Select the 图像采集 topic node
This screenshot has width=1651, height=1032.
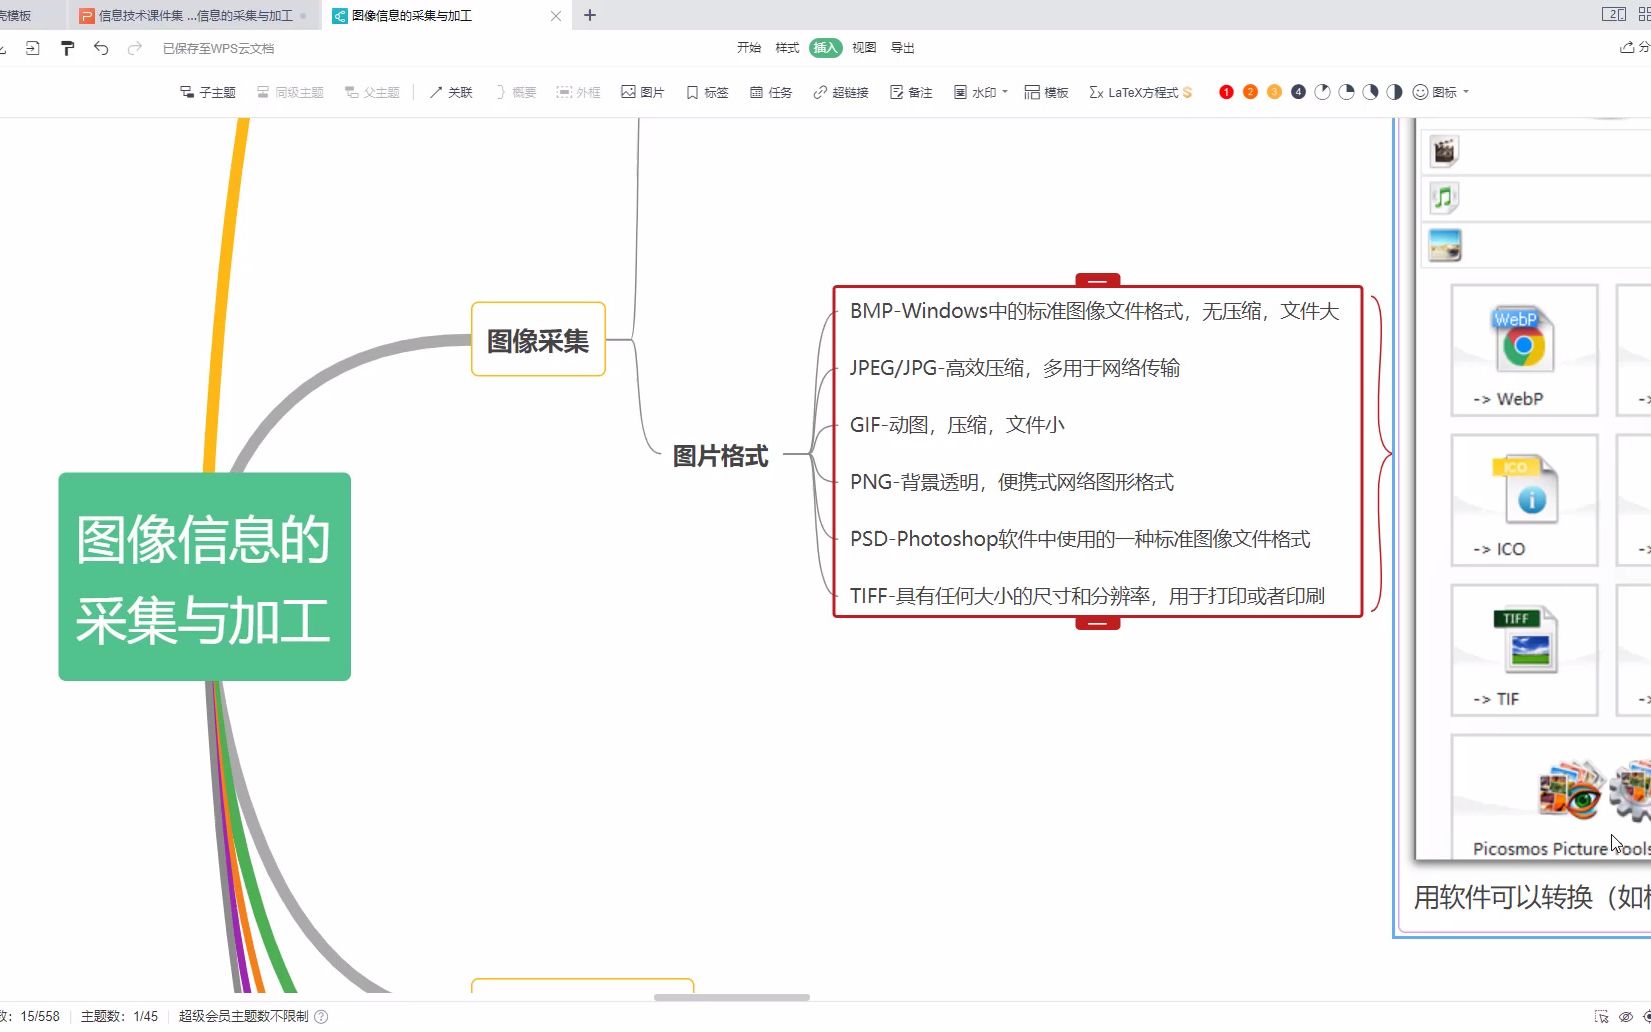tap(537, 339)
